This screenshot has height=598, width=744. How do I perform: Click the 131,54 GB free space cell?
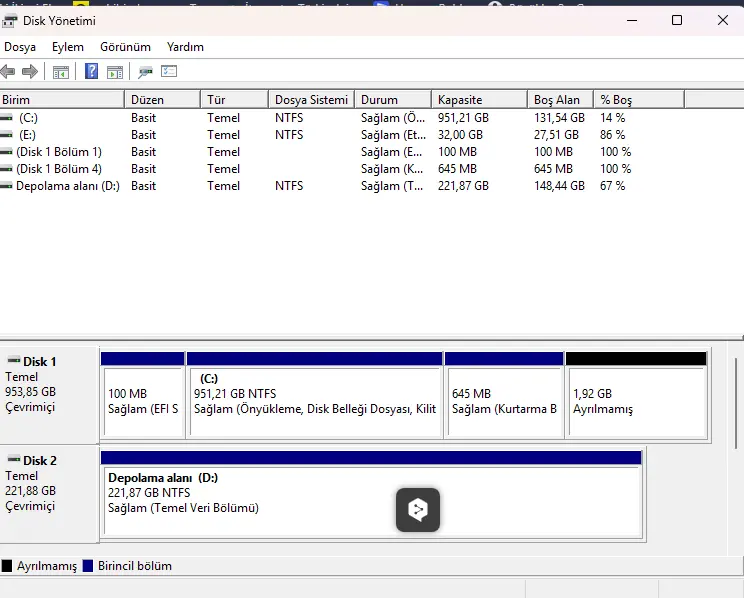click(559, 118)
